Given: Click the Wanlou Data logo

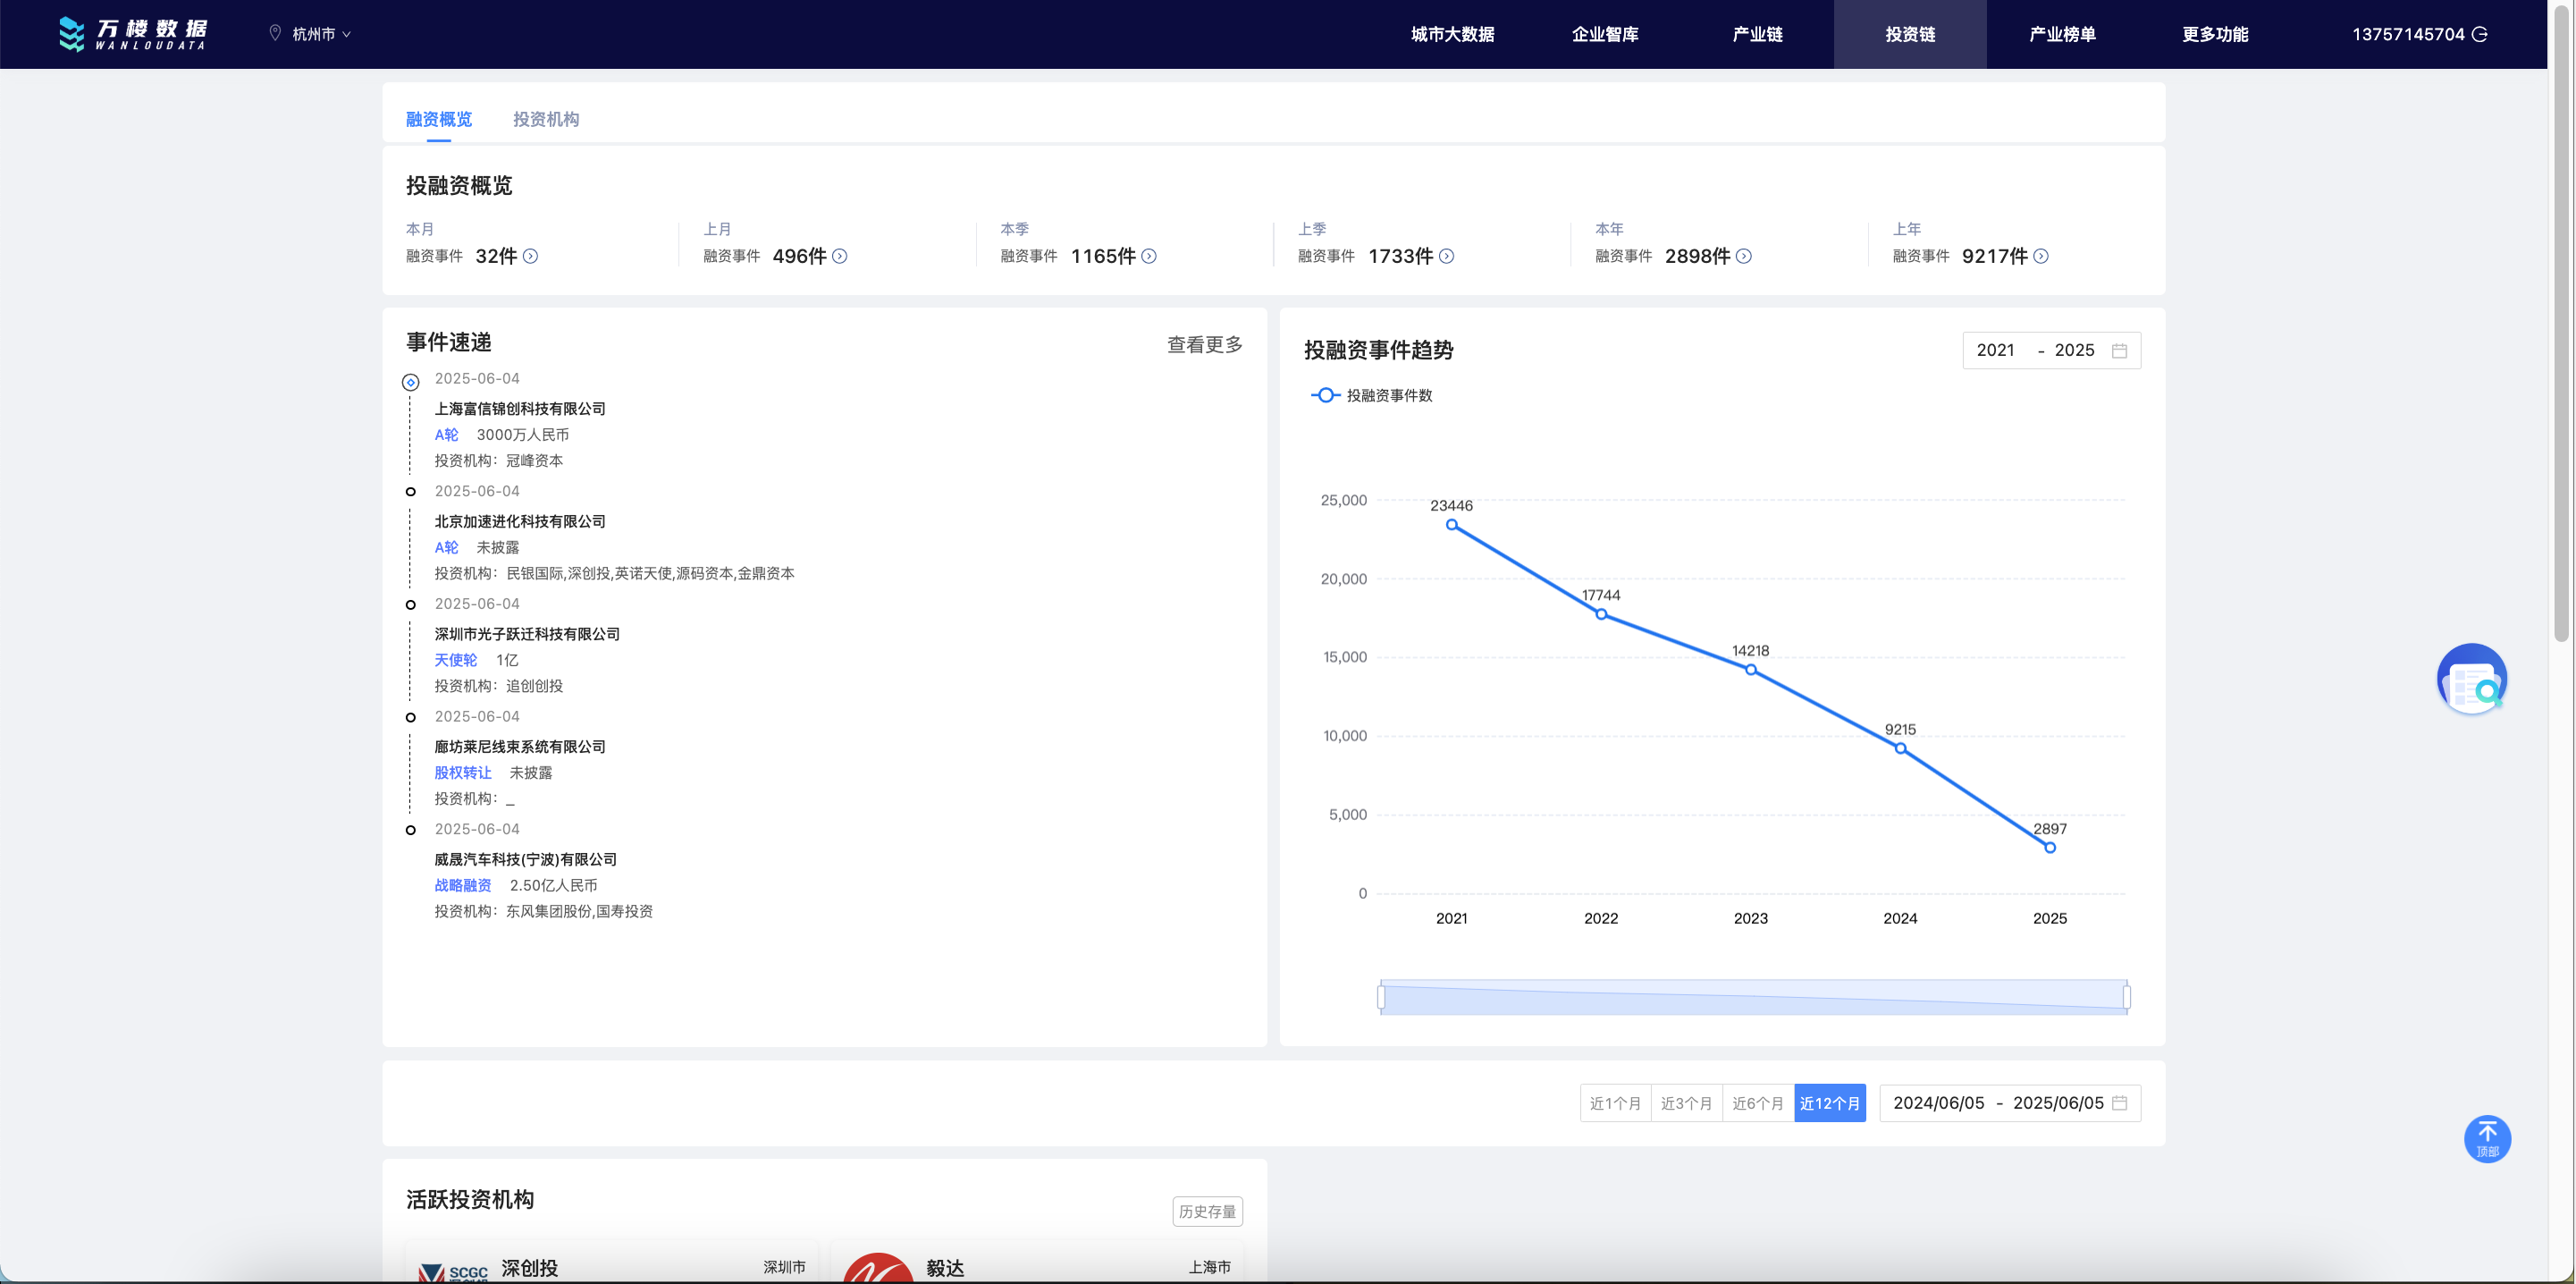Looking at the screenshot, I should (x=132, y=34).
